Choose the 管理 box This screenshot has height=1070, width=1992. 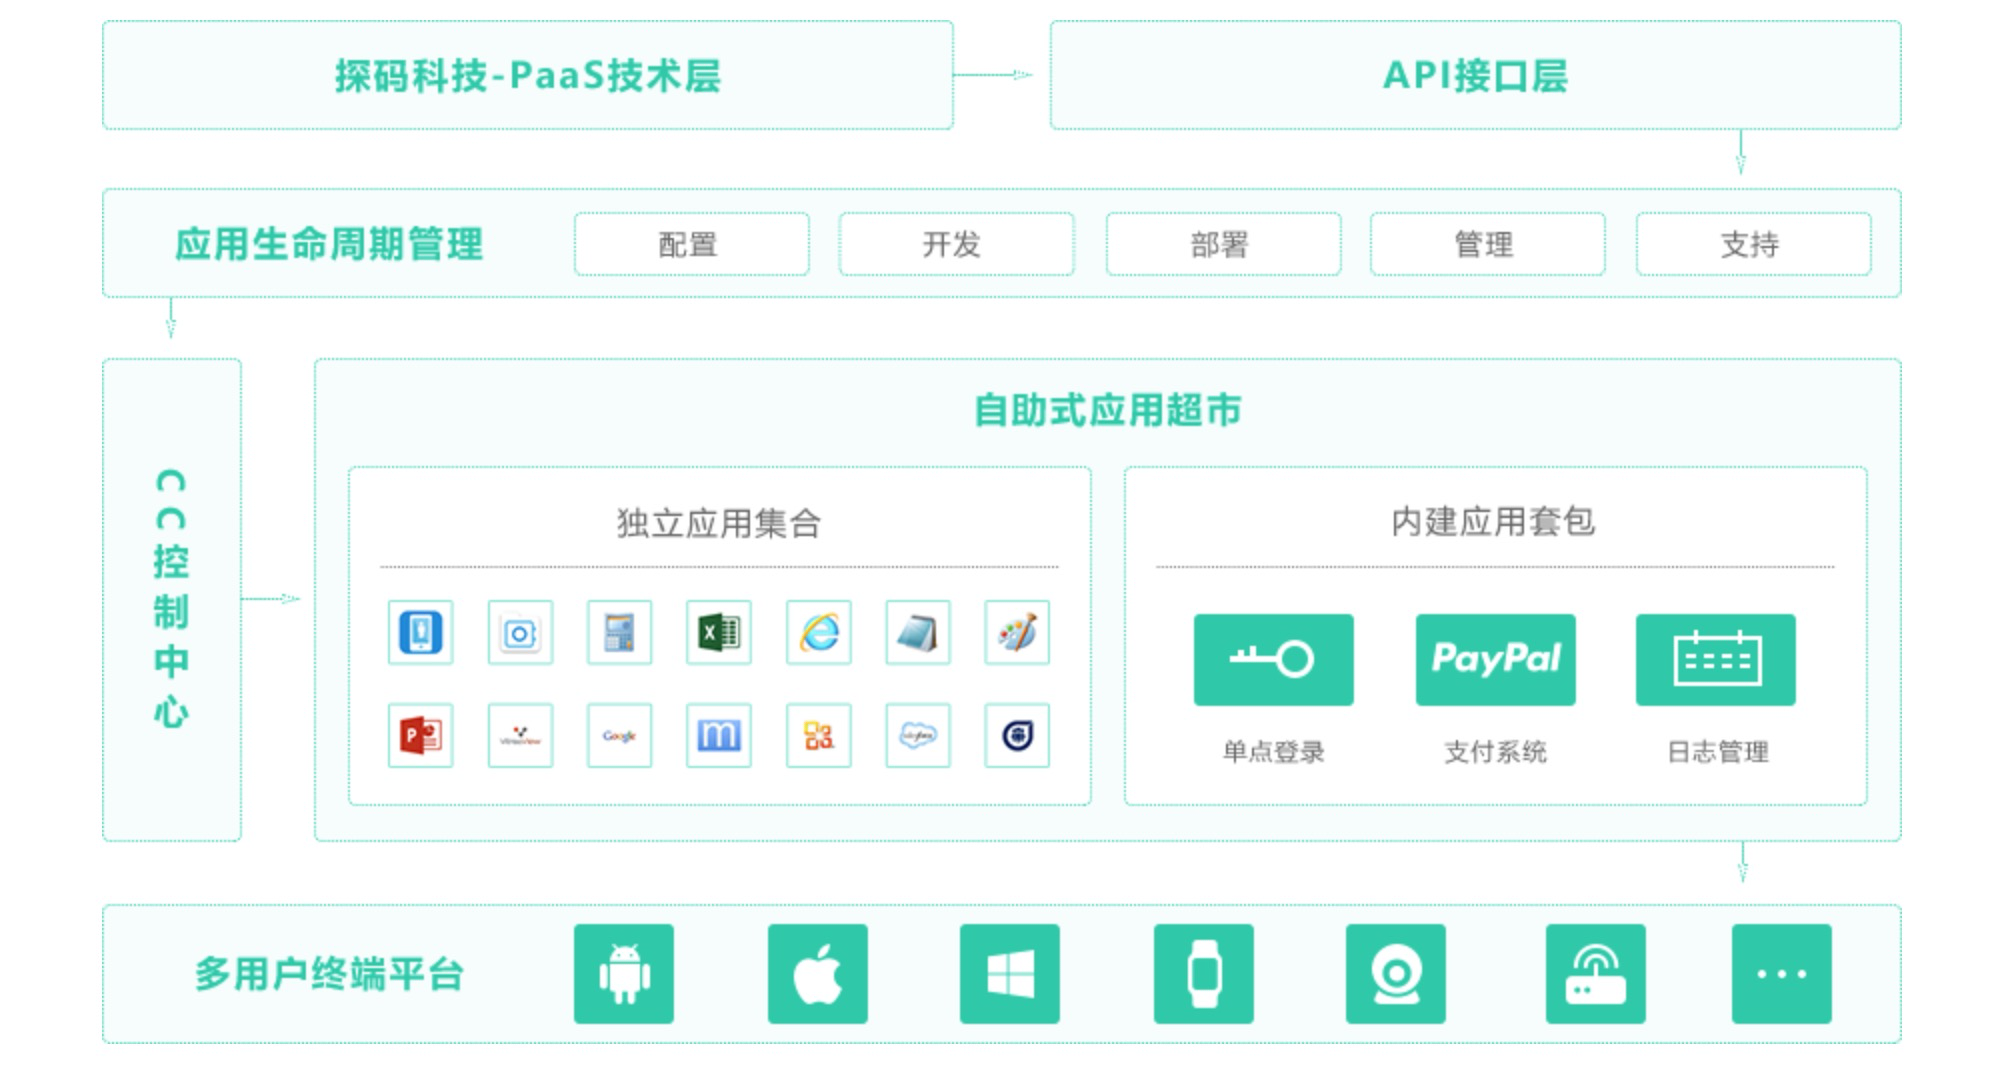[x=1487, y=244]
